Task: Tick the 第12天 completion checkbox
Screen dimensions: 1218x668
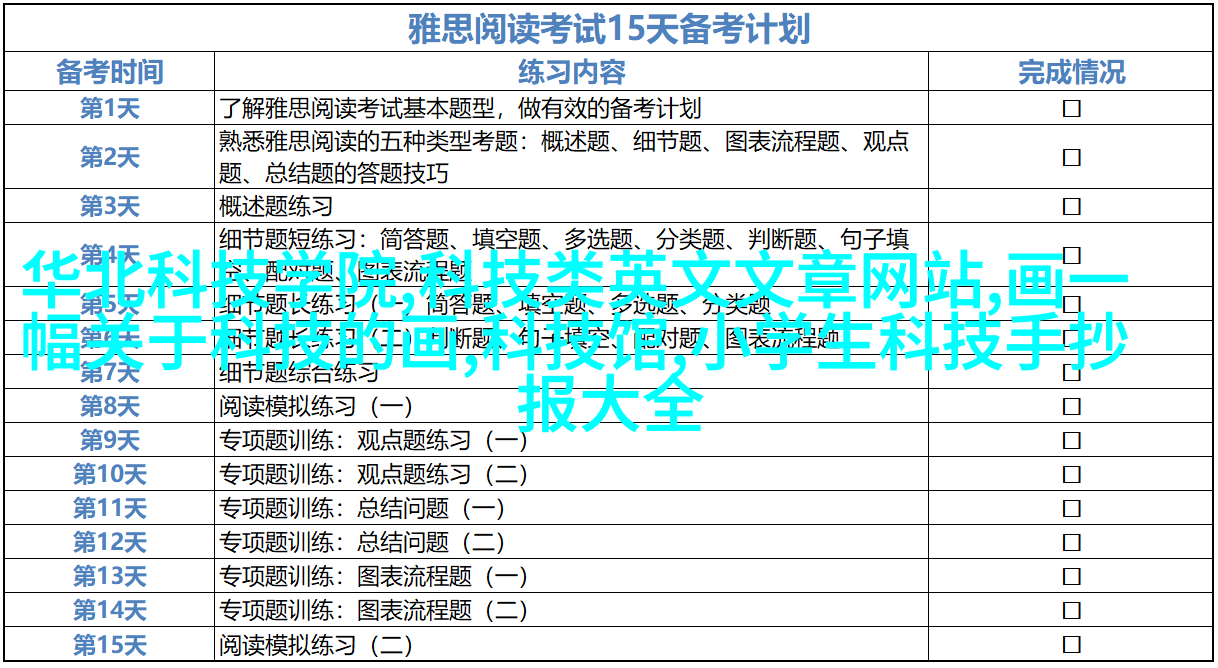Action: (1071, 542)
